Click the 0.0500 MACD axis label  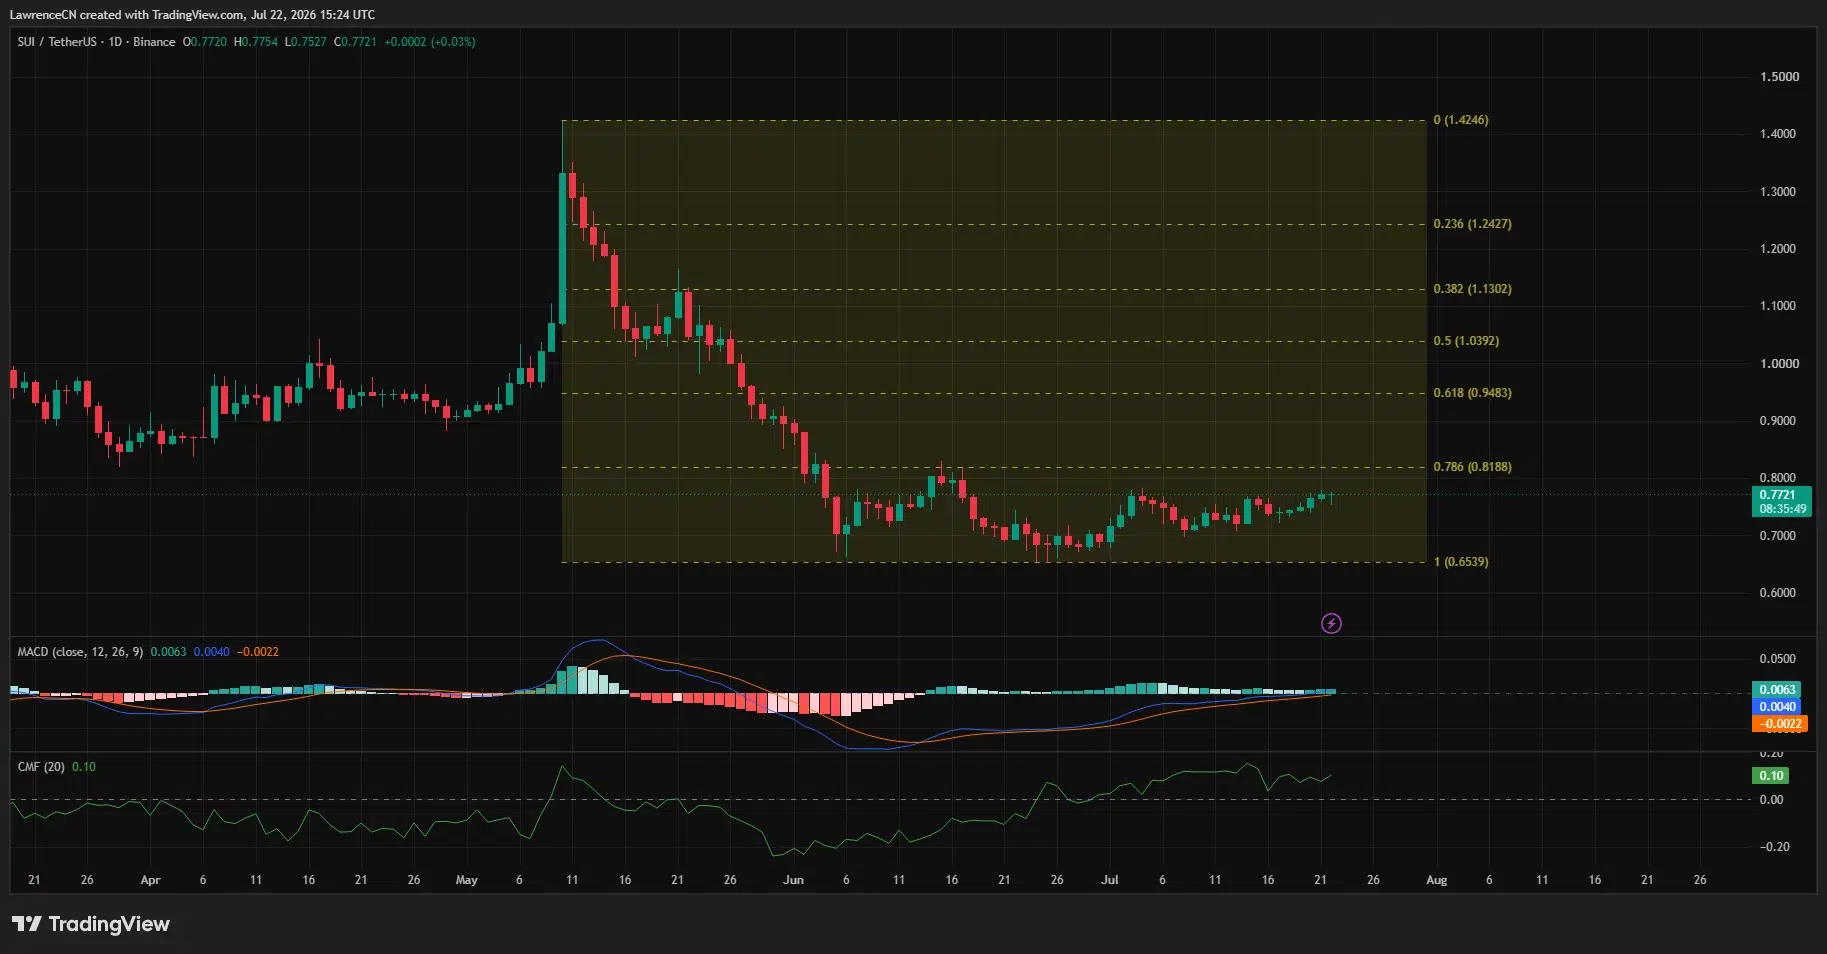pyautogui.click(x=1777, y=659)
